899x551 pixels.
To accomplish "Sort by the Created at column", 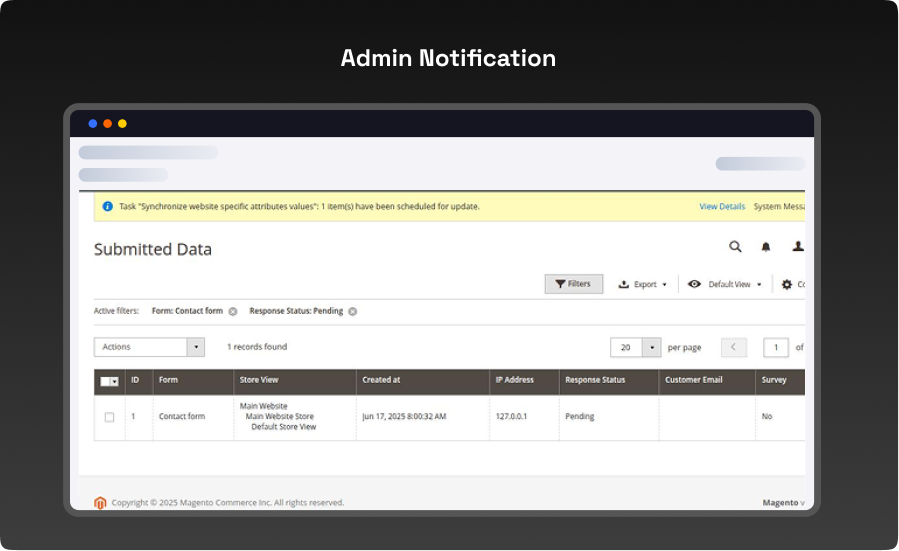I will 381,380.
